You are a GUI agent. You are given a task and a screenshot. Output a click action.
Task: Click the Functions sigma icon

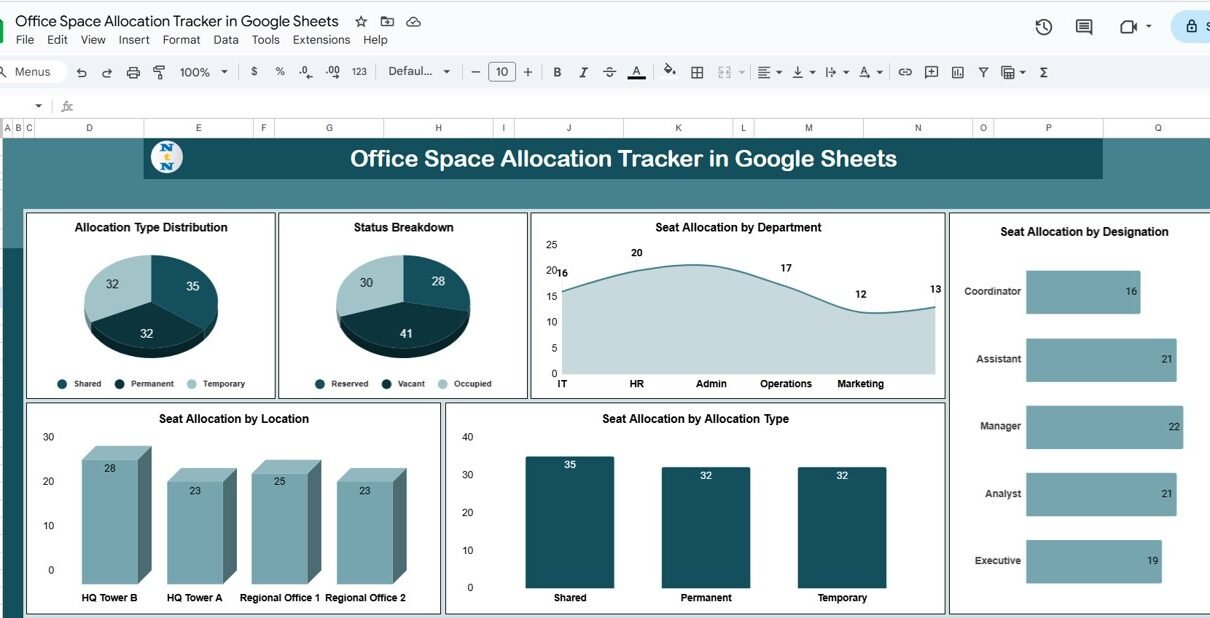1043,72
